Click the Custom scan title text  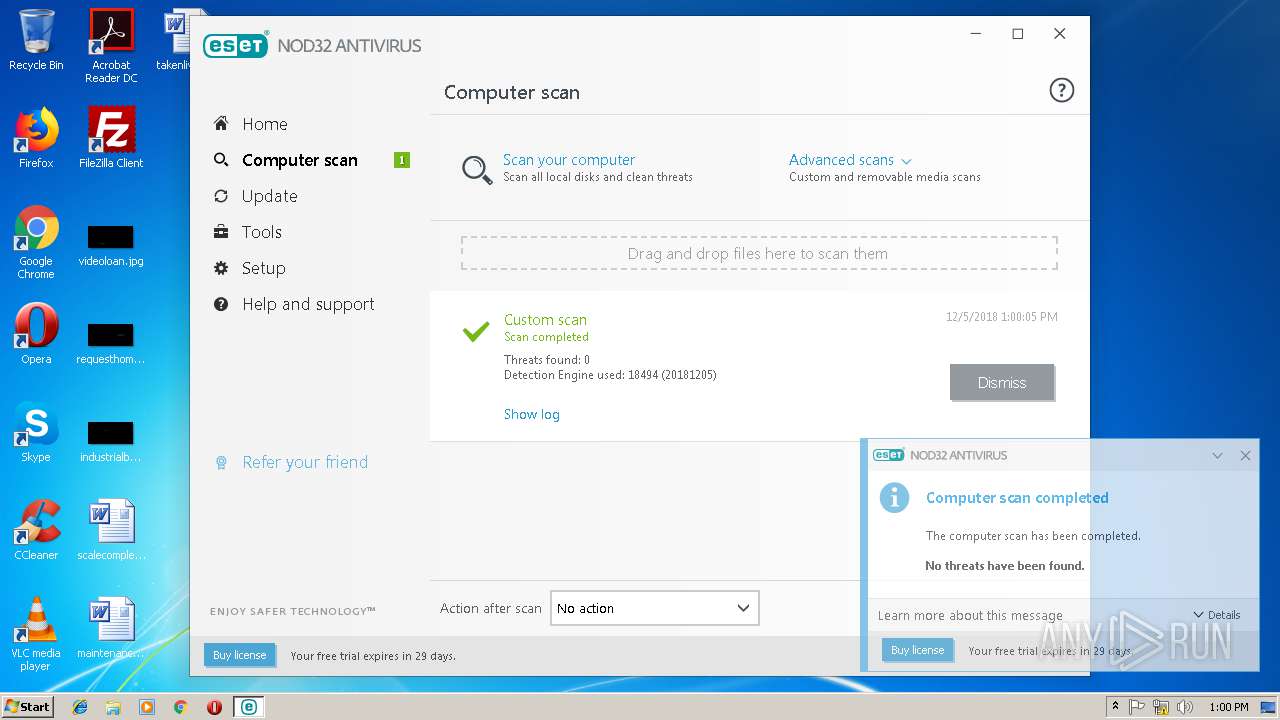point(545,320)
